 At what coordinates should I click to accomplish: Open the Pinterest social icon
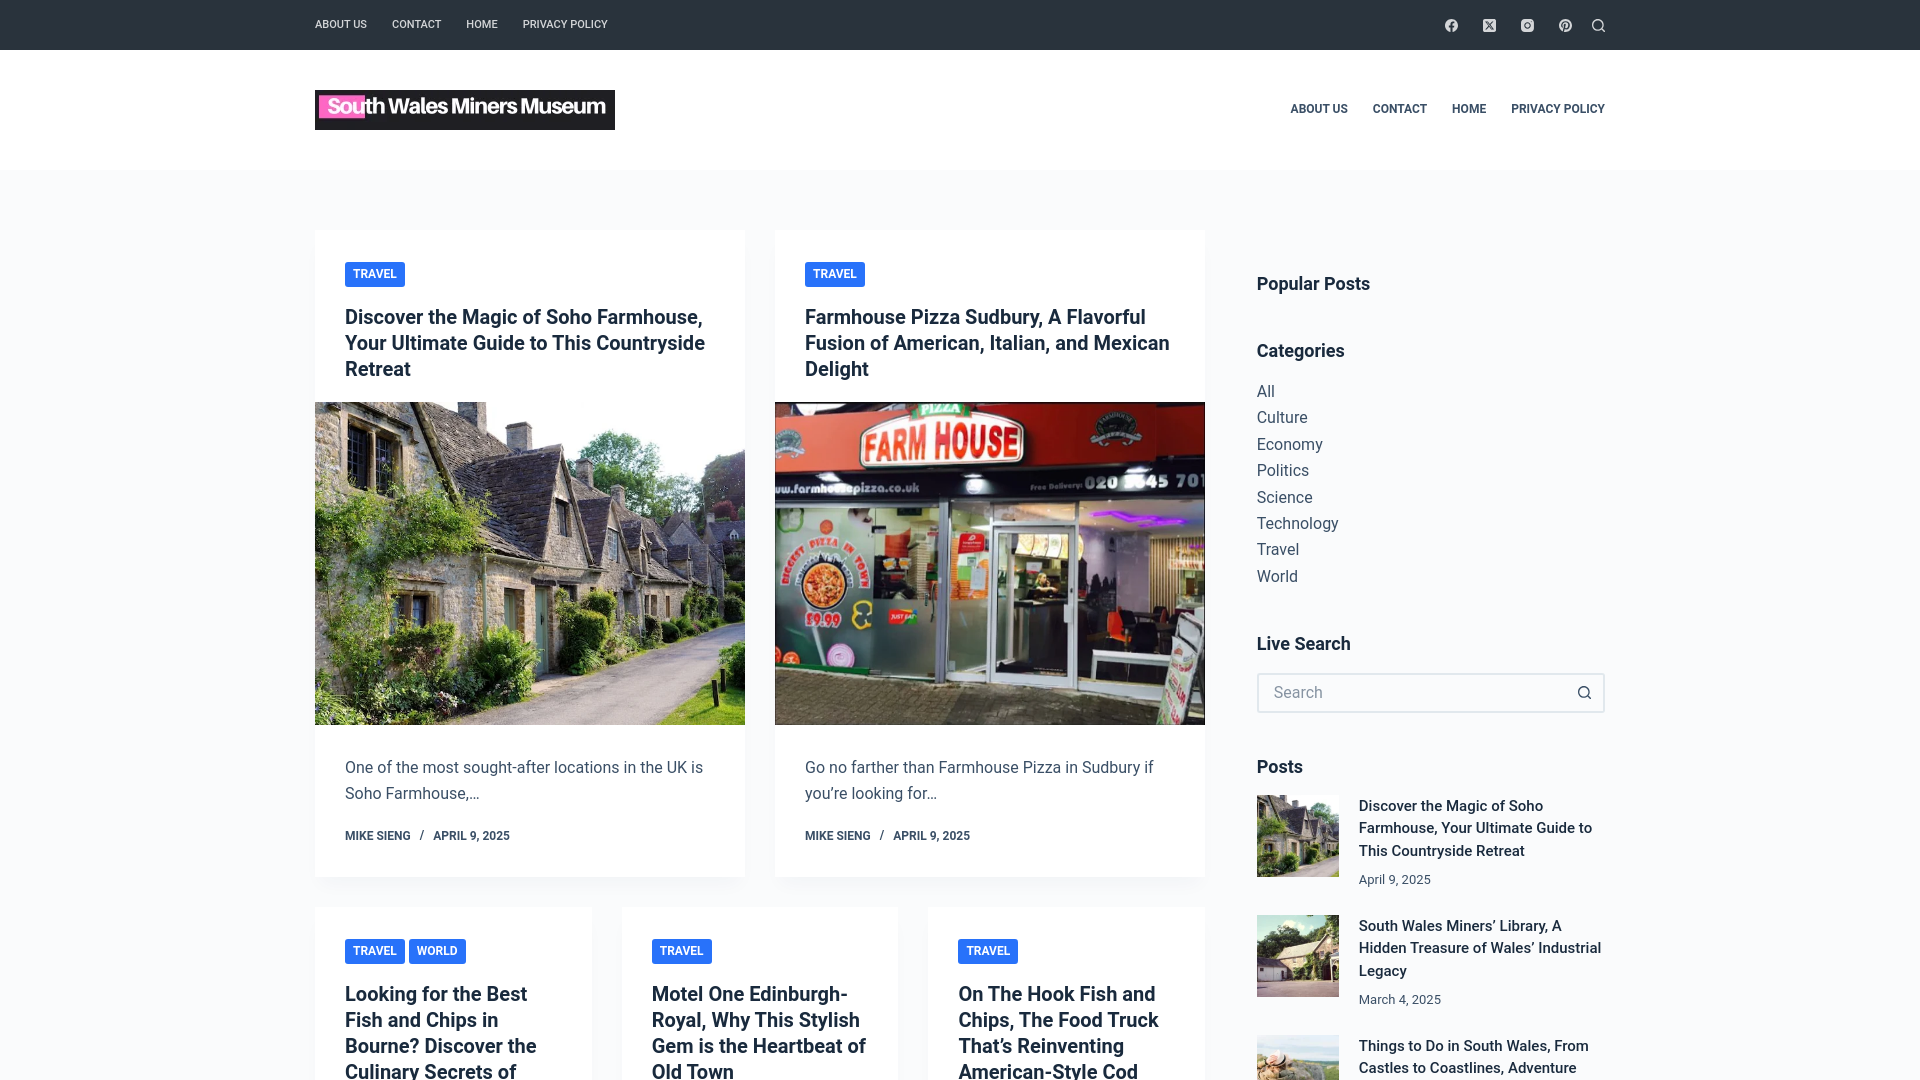coord(1565,25)
